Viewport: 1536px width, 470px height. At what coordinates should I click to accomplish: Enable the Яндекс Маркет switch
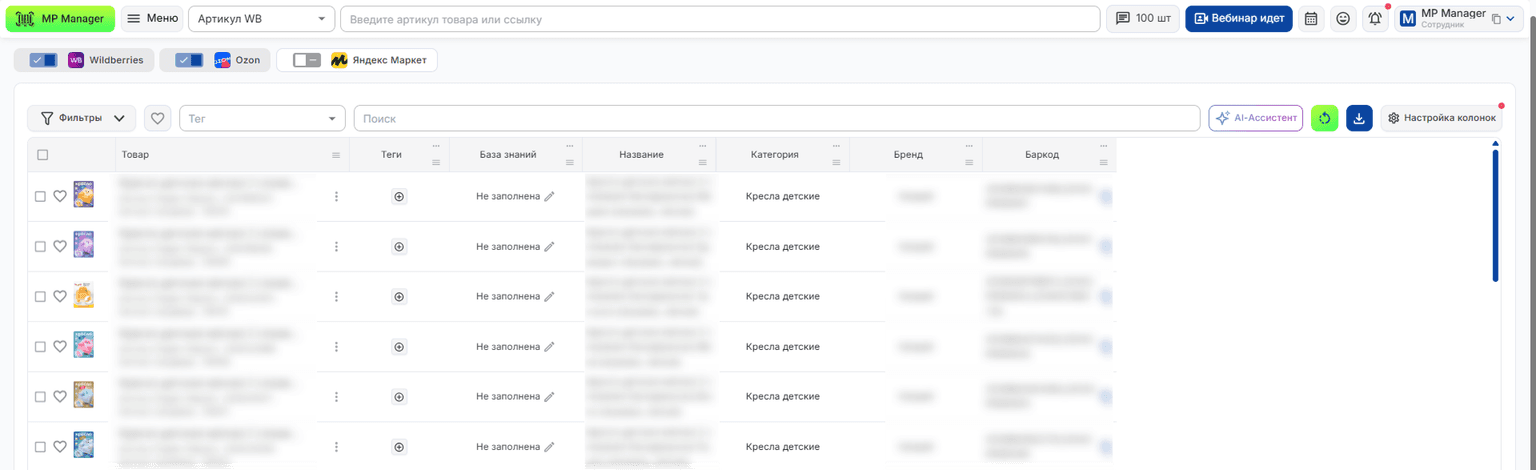pyautogui.click(x=307, y=60)
